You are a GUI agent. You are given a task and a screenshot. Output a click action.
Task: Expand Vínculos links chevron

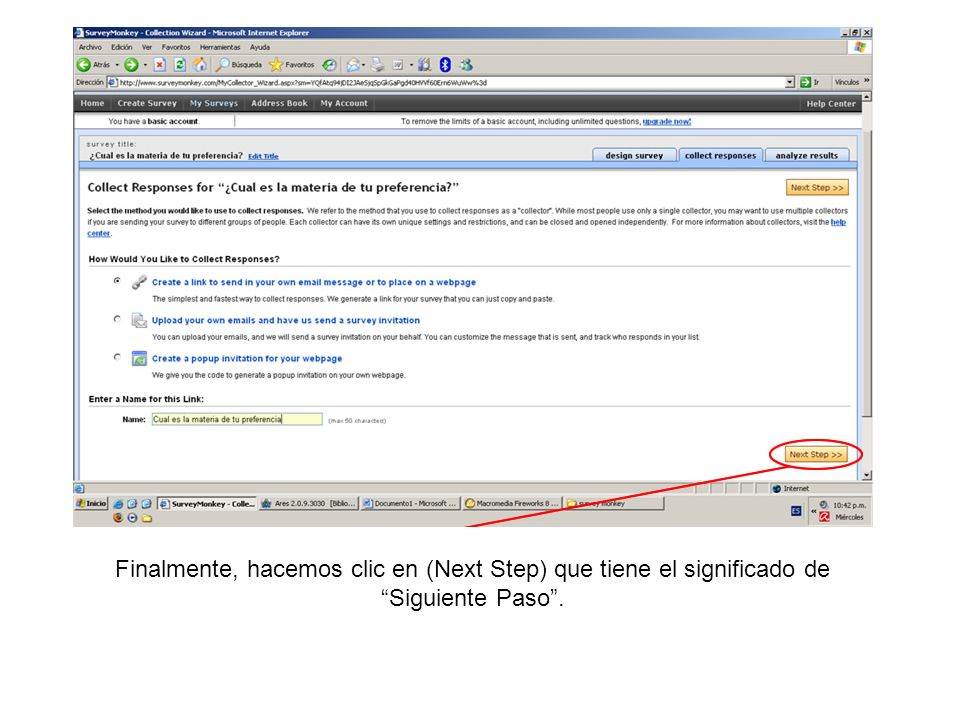point(866,81)
